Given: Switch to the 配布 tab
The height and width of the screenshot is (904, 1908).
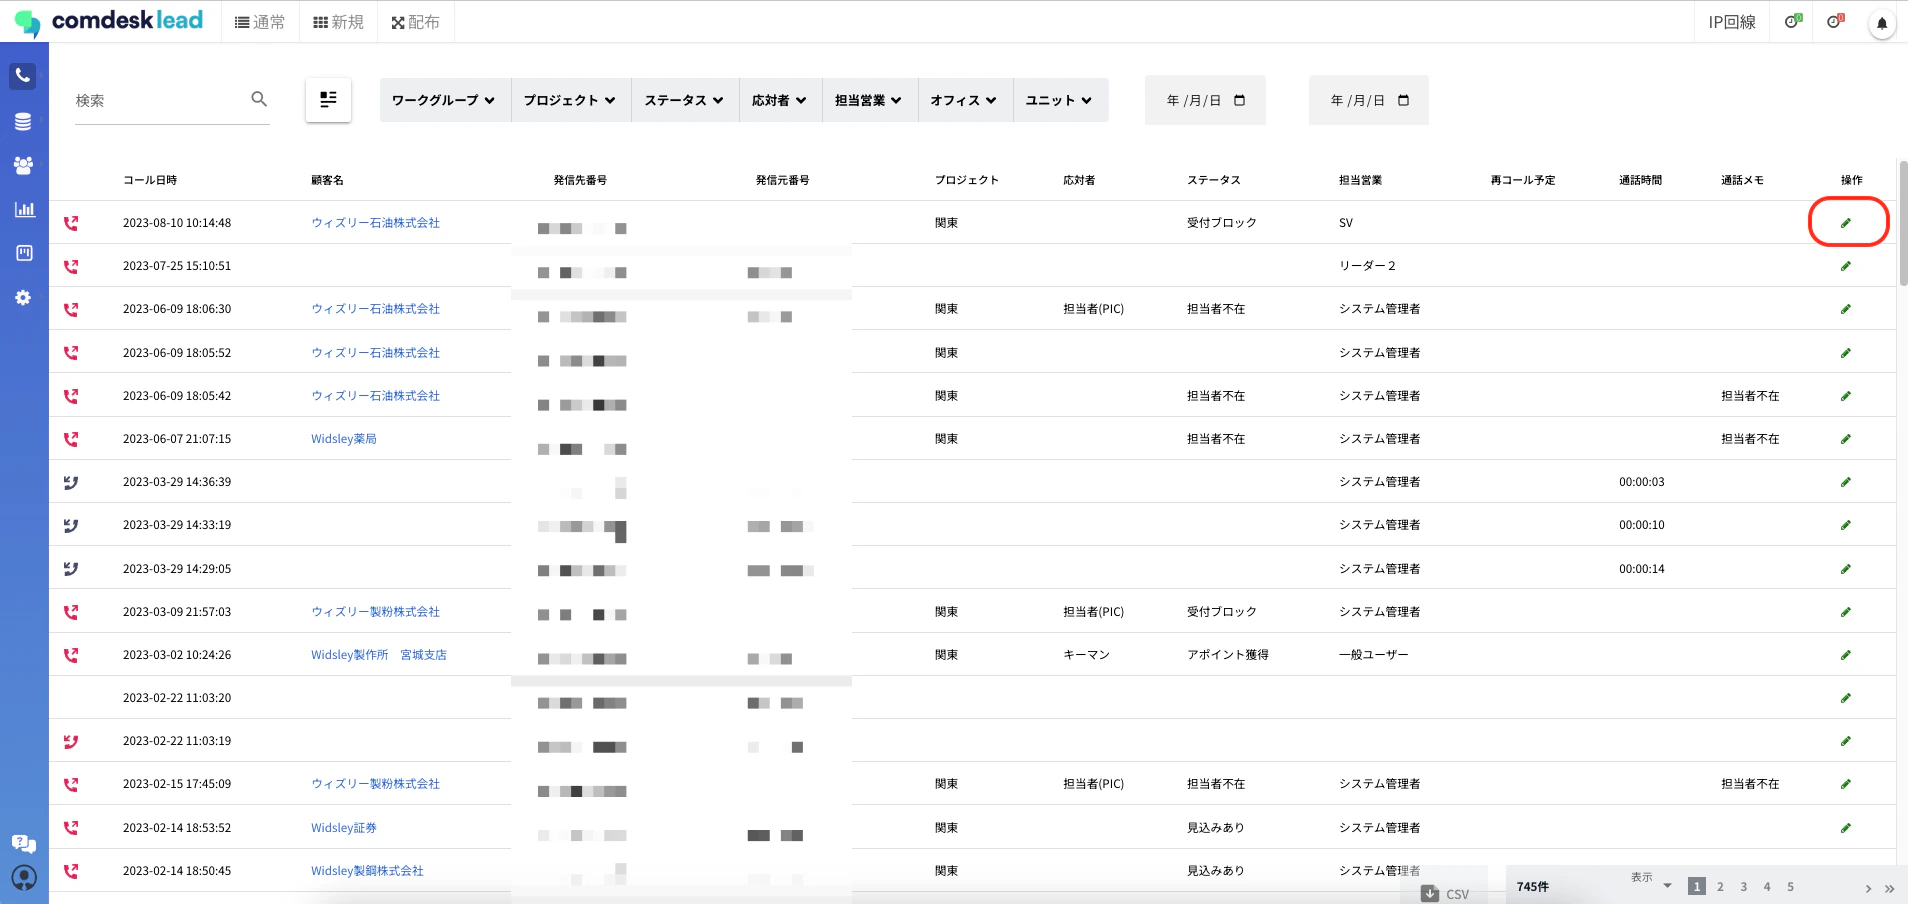Looking at the screenshot, I should point(416,22).
